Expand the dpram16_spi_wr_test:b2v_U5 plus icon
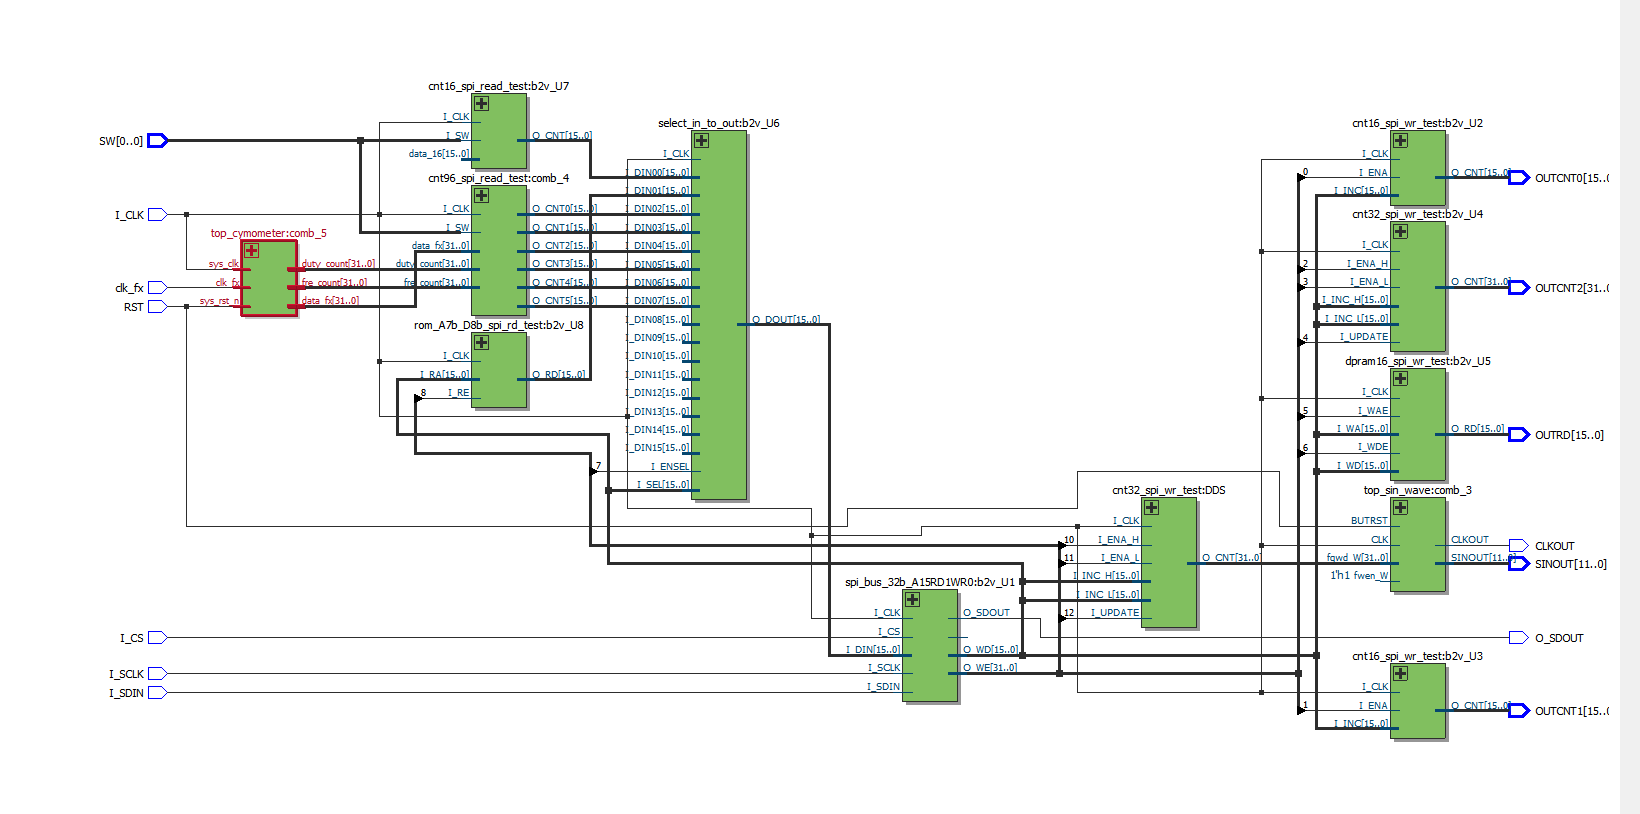Viewport: 1640px width, 814px height. coord(1400,378)
